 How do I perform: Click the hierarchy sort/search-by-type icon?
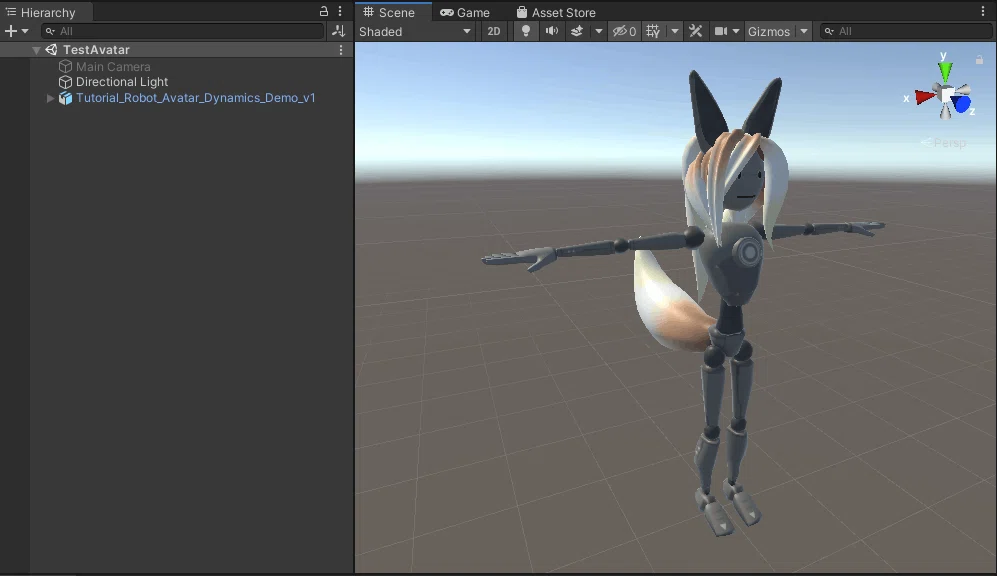click(x=338, y=31)
